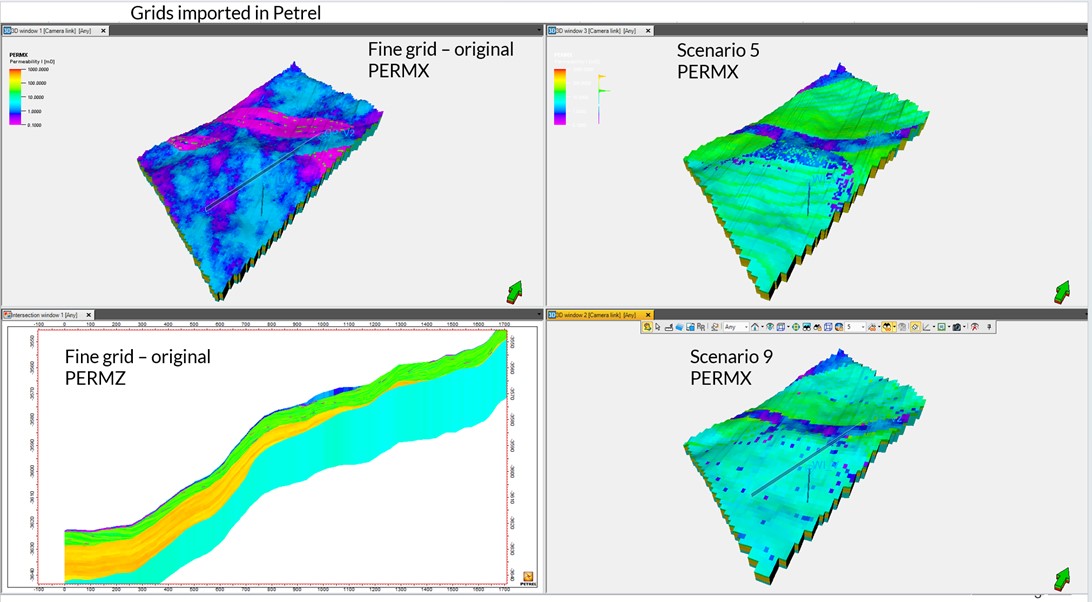The image size is (1092, 602).
Task: Click the green north arrow in Scenario 9 window
Action: pyautogui.click(x=1062, y=578)
